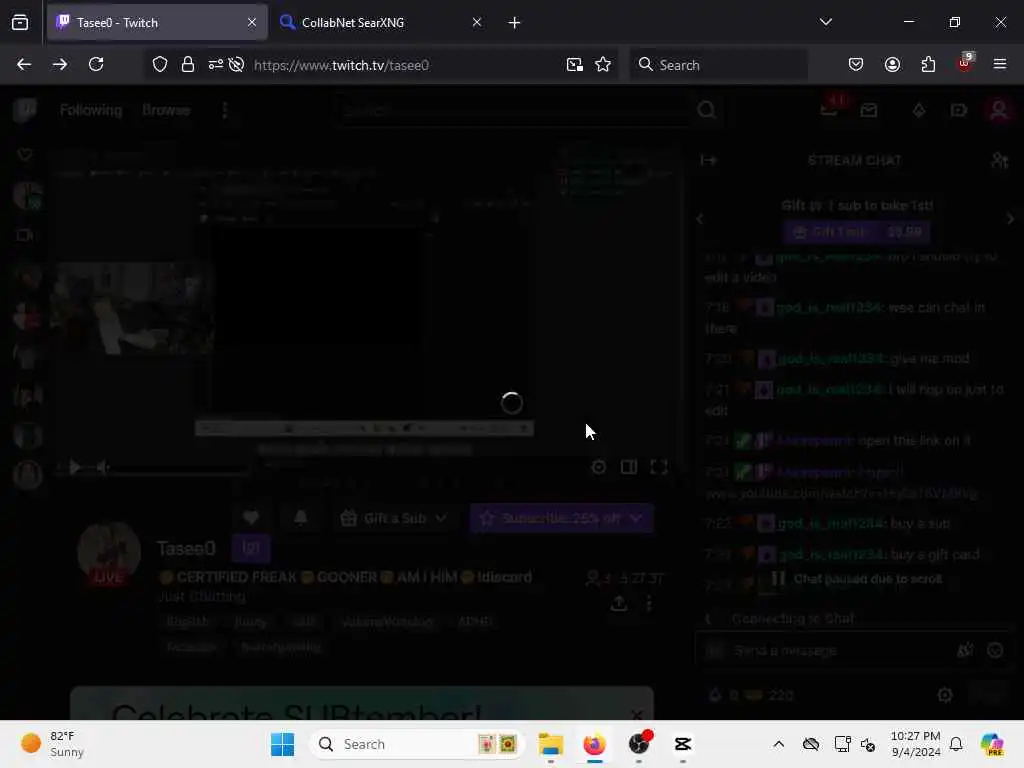The height and width of the screenshot is (768, 1024).
Task: Close the CollabNet SearXNG tab
Action: click(477, 23)
